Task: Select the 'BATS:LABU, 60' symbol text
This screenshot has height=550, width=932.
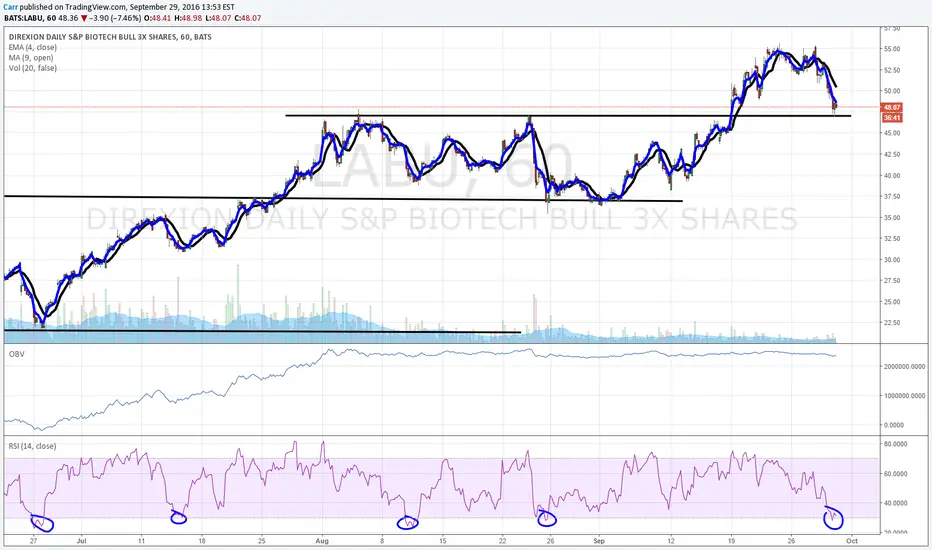Action: (30, 18)
